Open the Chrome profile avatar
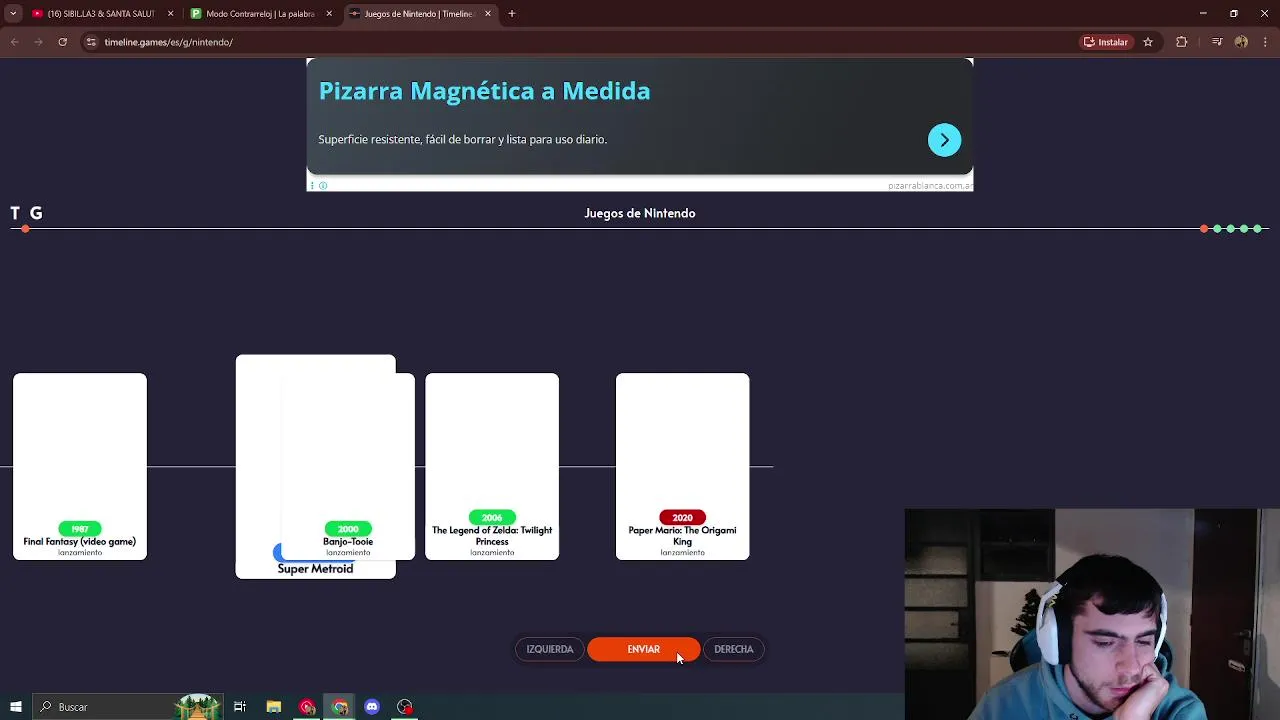Screen dimensions: 1280x720 pyautogui.click(x=1241, y=42)
